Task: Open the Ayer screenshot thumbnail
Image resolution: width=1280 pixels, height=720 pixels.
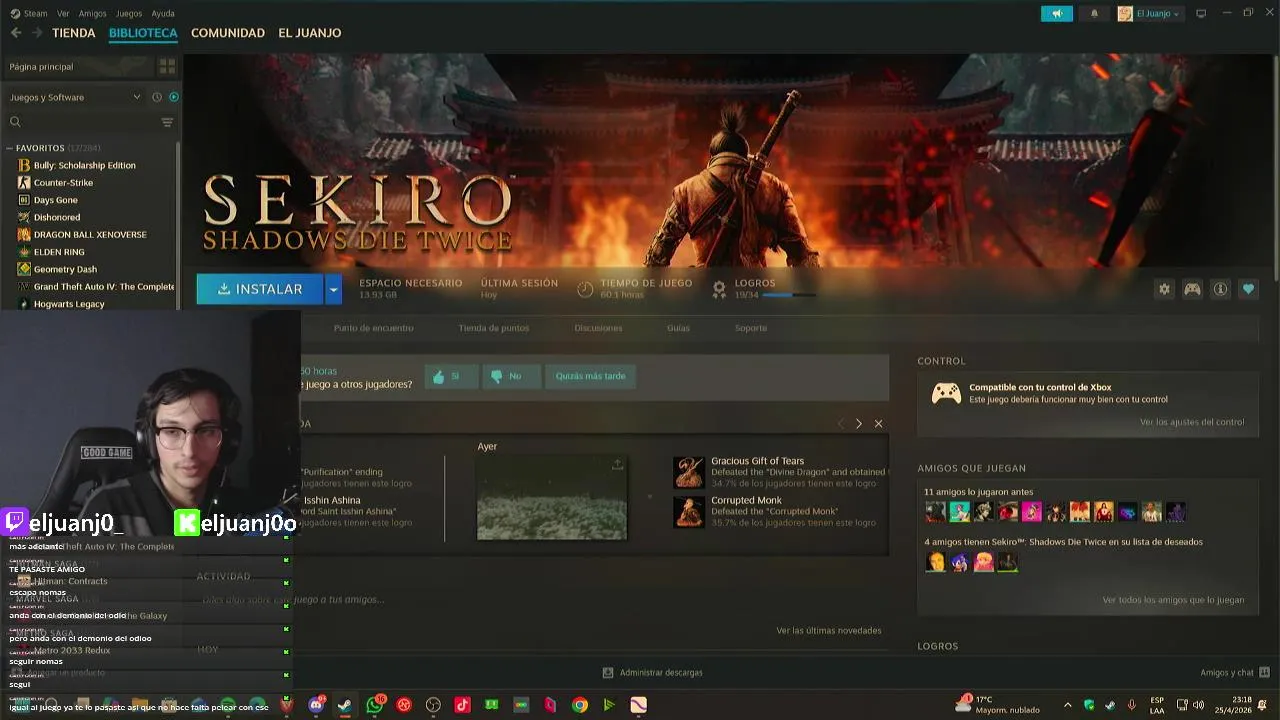Action: [552, 498]
